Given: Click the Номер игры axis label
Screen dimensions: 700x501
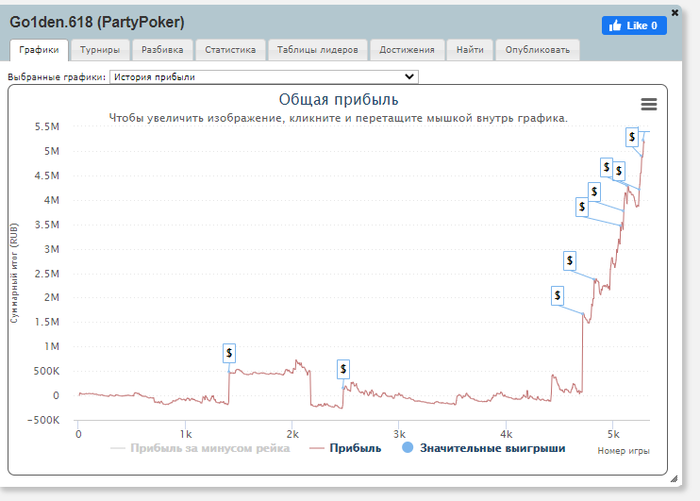Looking at the screenshot, I should click(623, 451).
